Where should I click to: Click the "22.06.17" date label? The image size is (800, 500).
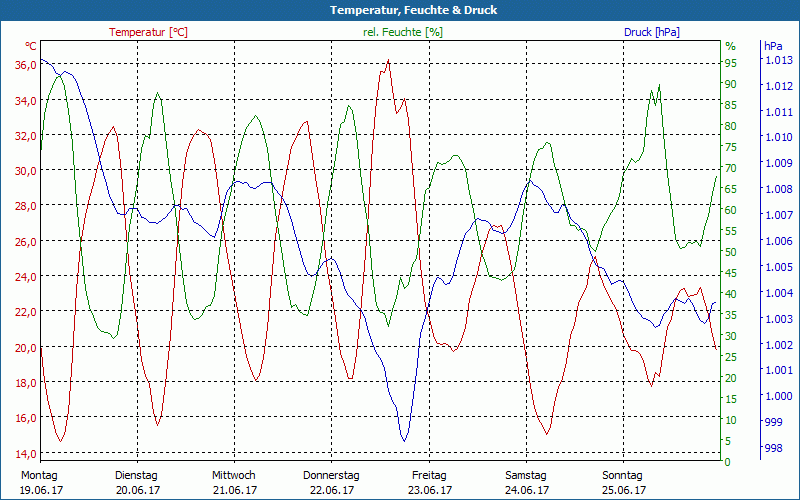(332, 490)
